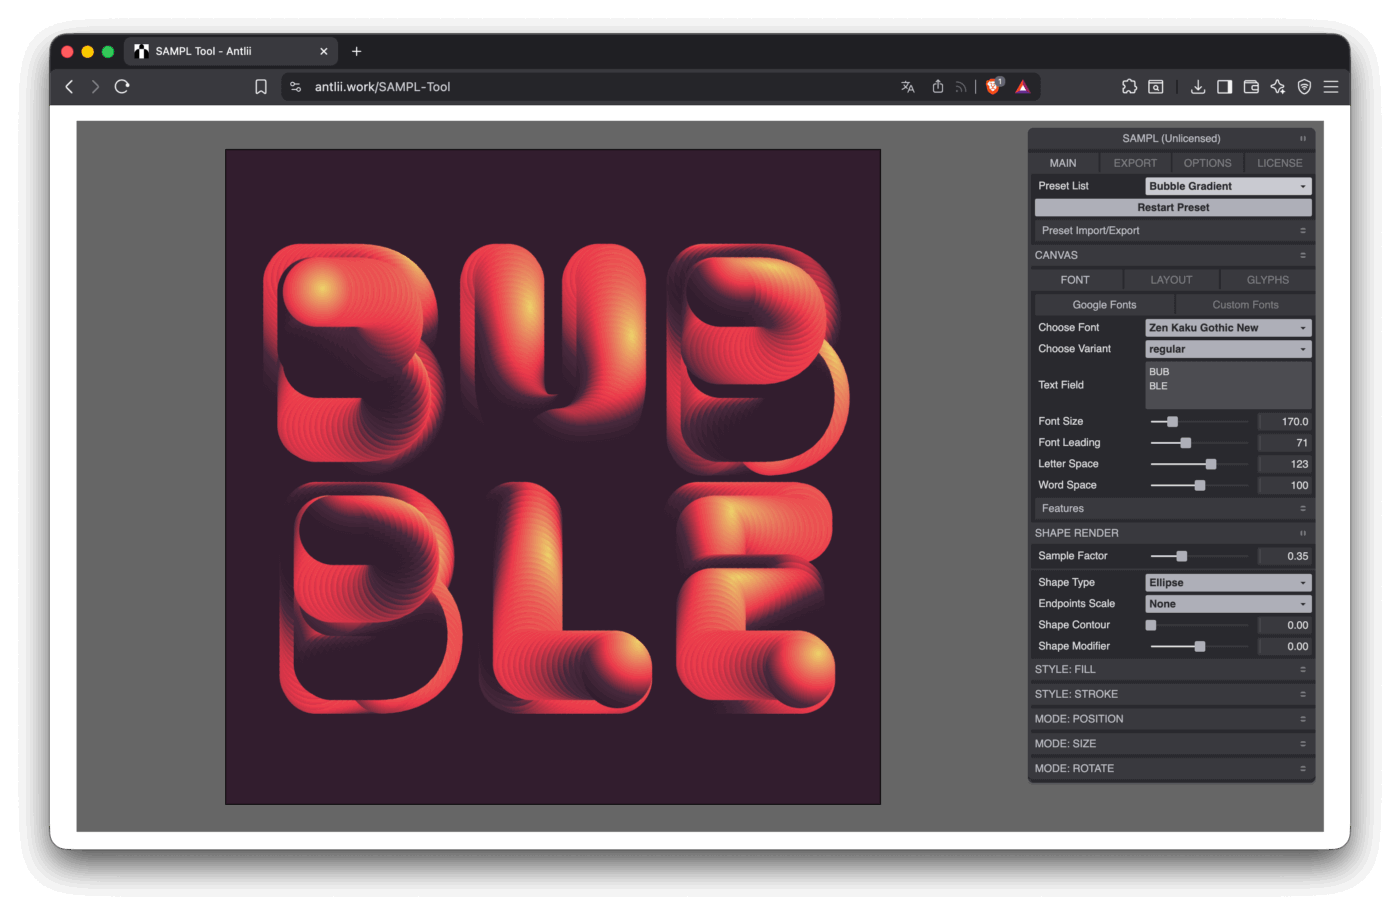Click the translate page icon
The width and height of the screenshot is (1400, 915).
(908, 87)
